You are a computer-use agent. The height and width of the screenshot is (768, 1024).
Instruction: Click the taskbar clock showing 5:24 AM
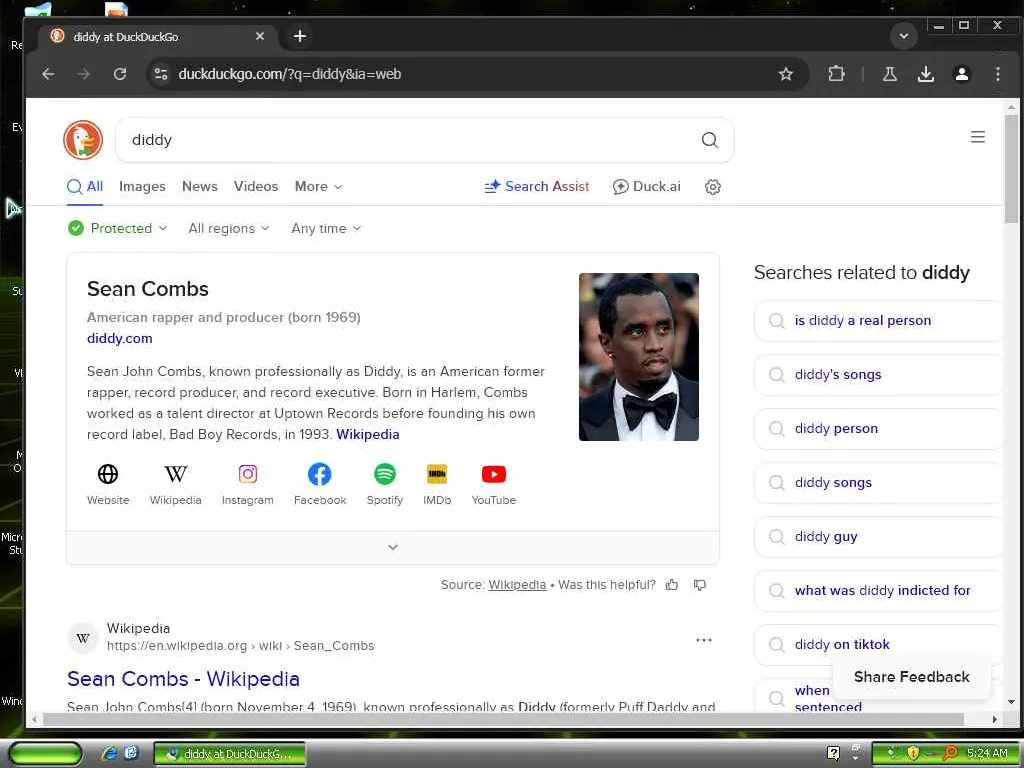[986, 753]
